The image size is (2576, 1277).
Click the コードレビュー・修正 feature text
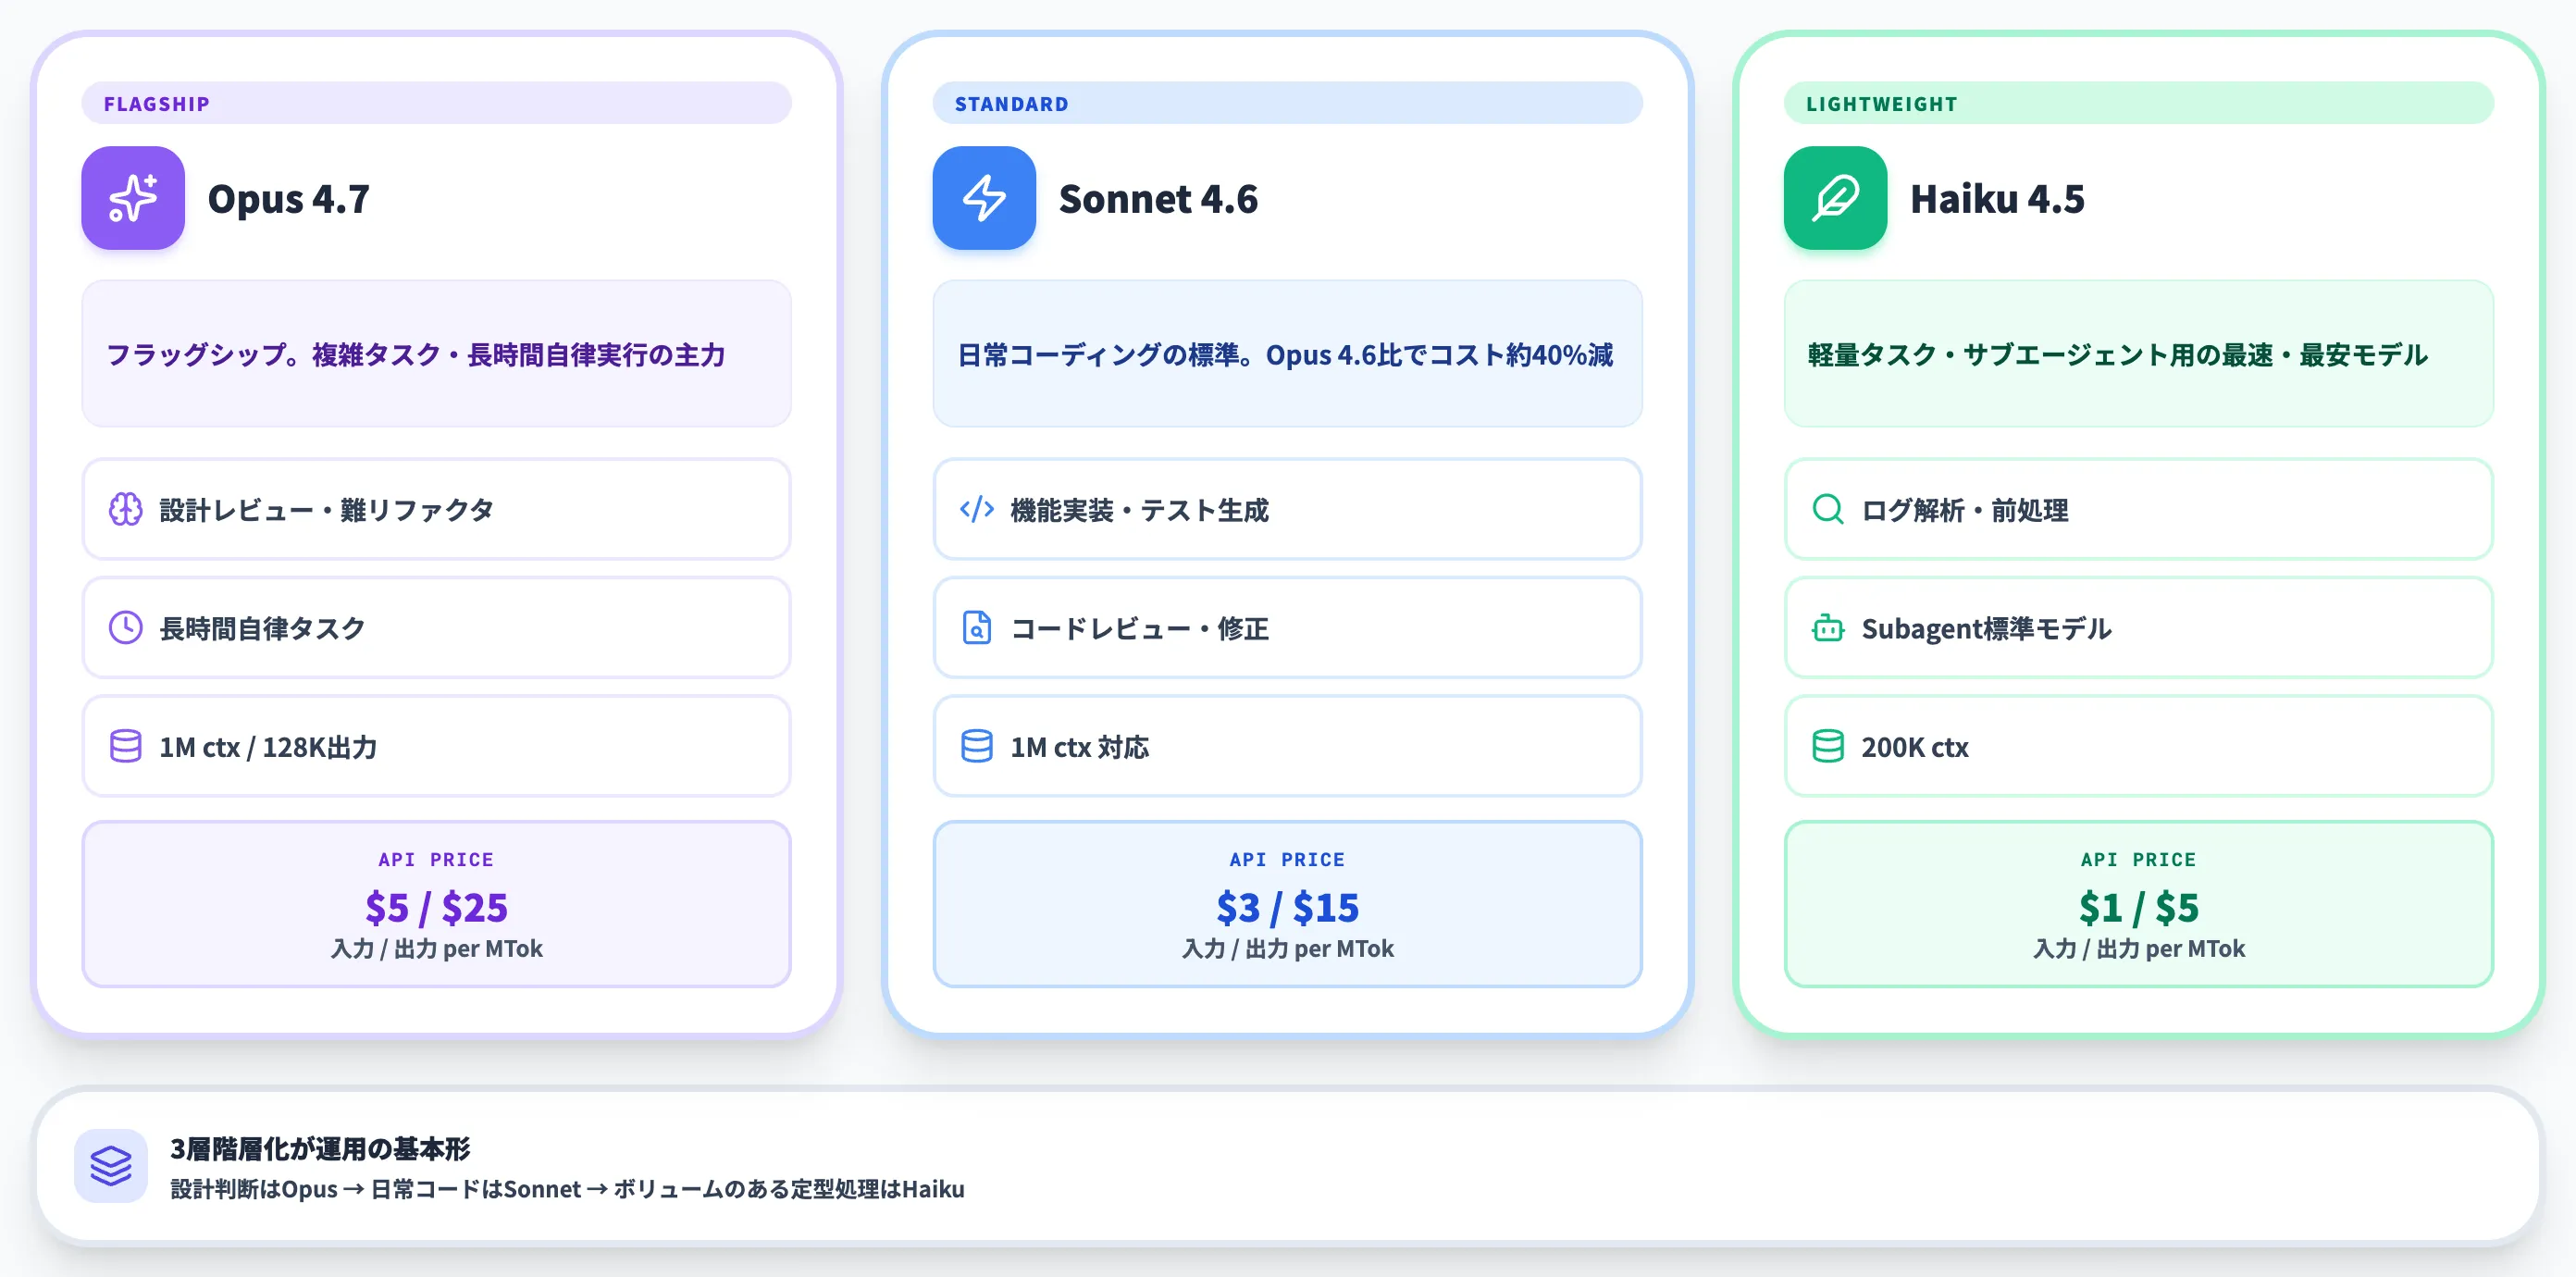tap(1140, 629)
